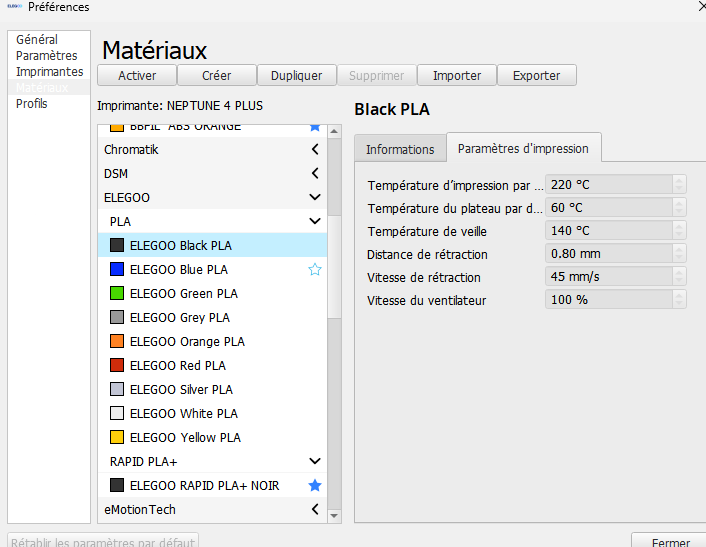Click the grey swatch of ELEGOO Grey PLA
This screenshot has width=706, height=547.
[117, 317]
